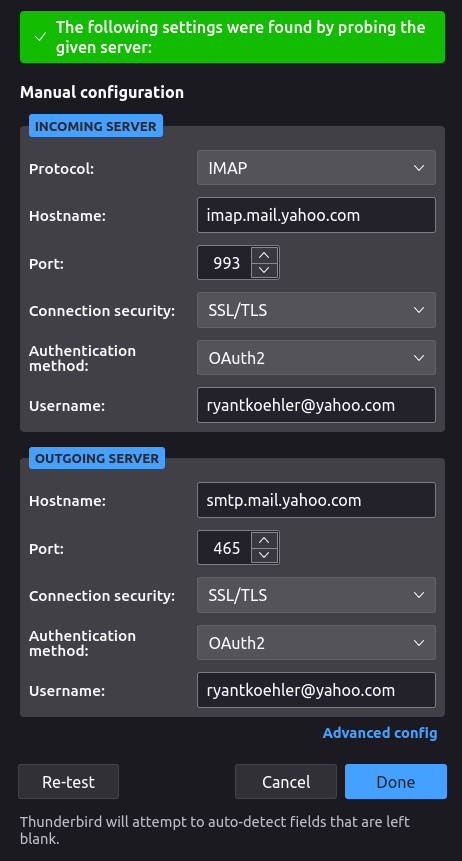Decrease the incoming server port number
462x861 pixels.
tap(264, 270)
